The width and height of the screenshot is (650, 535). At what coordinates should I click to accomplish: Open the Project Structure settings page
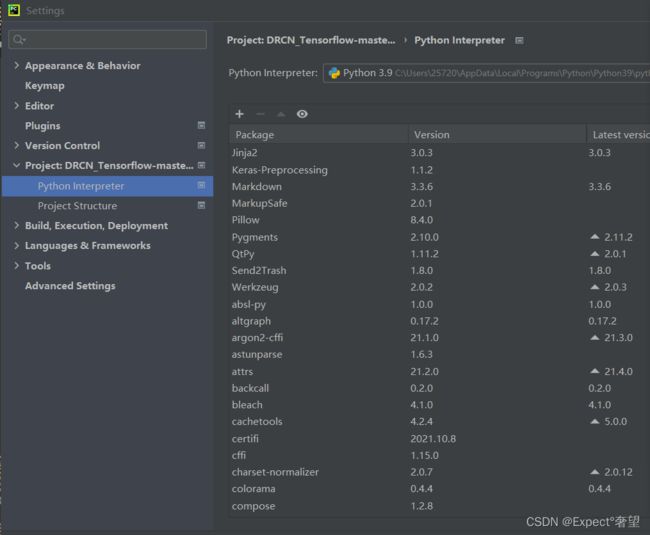(x=78, y=206)
